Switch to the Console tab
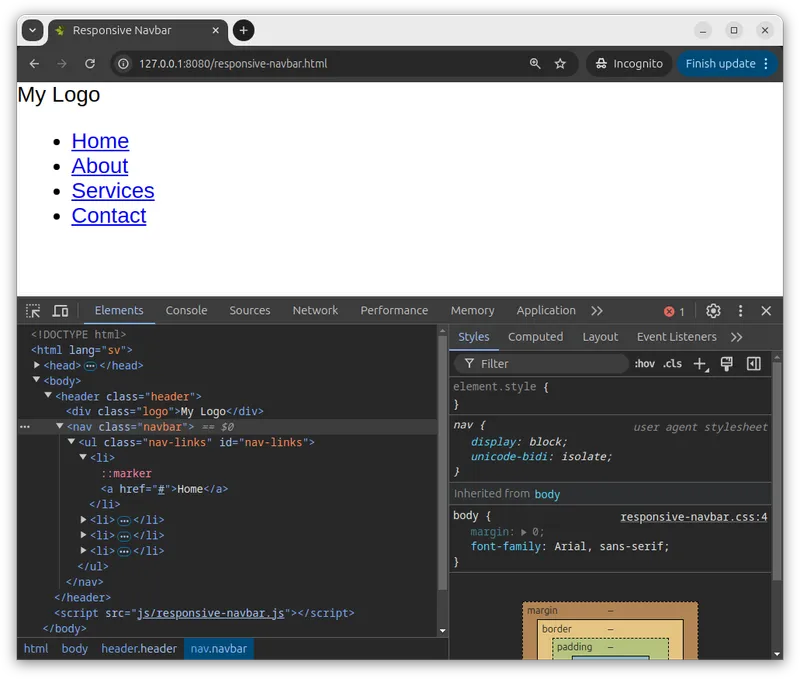Viewport: 800px width, 679px height. [x=186, y=311]
